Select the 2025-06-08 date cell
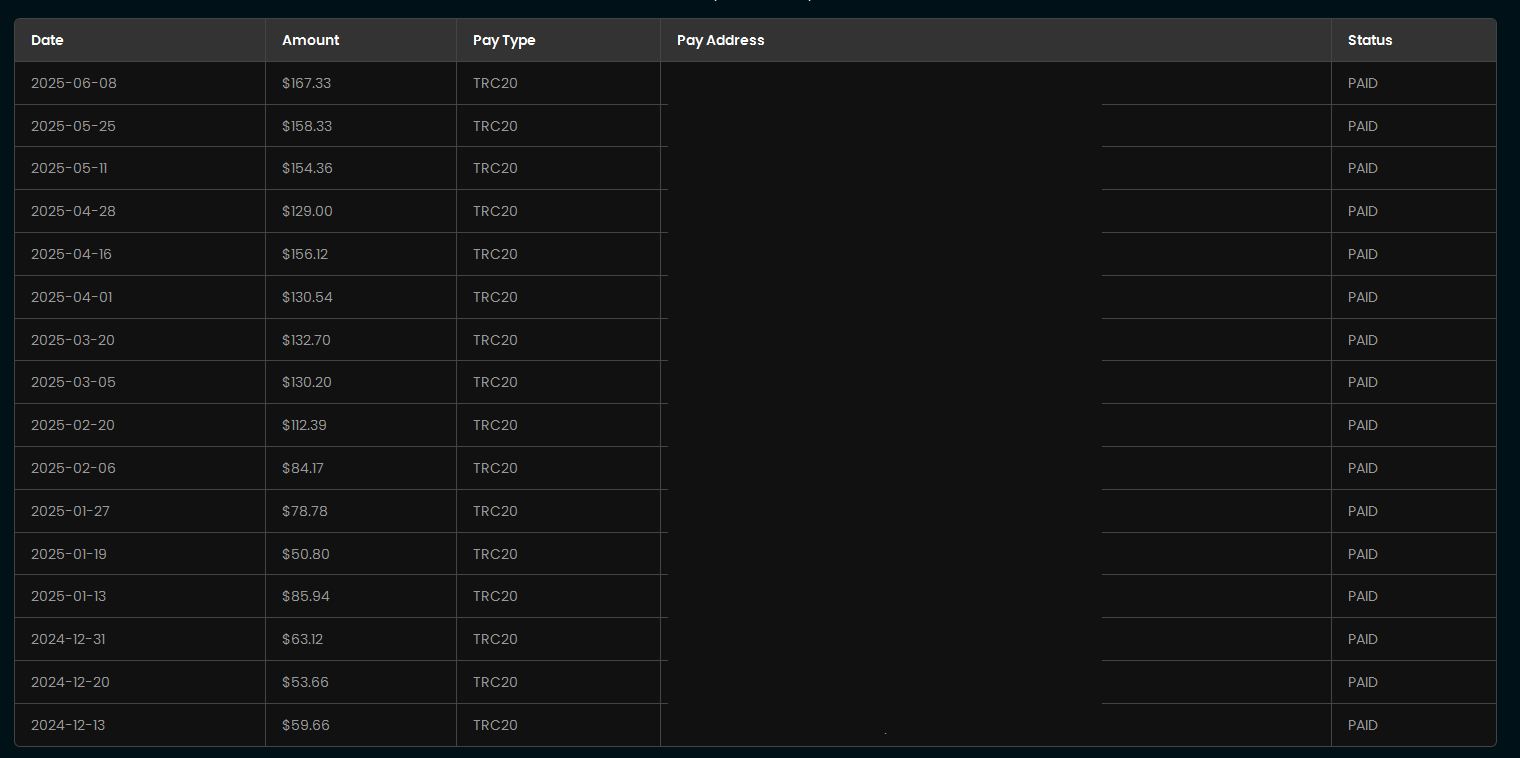This screenshot has width=1520, height=758. tap(74, 83)
